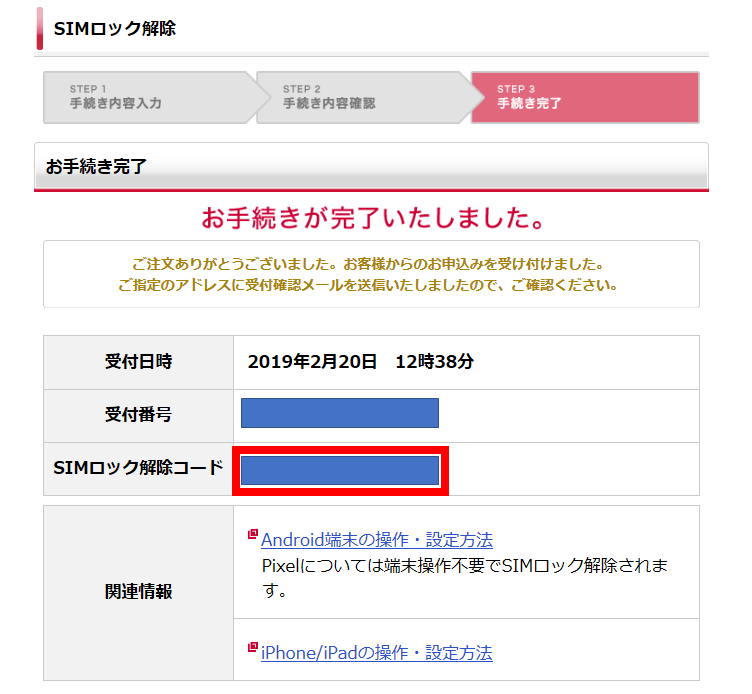Image resolution: width=752 pixels, height=694 pixels.
Task: Select the STEP 2 手続き内容確認 step
Action: 363,97
